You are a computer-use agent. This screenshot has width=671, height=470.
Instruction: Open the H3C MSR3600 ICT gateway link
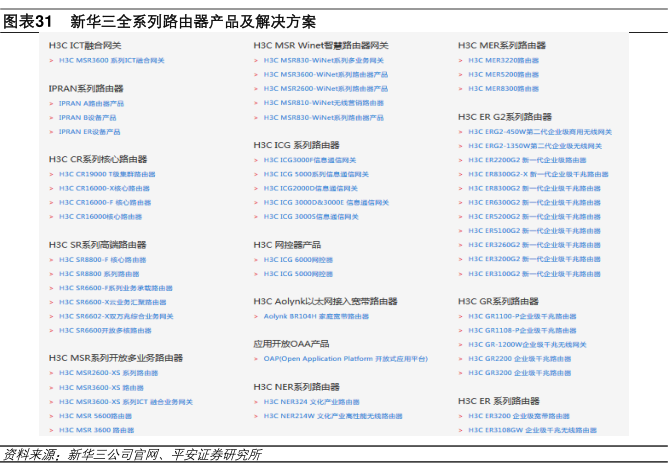point(111,60)
